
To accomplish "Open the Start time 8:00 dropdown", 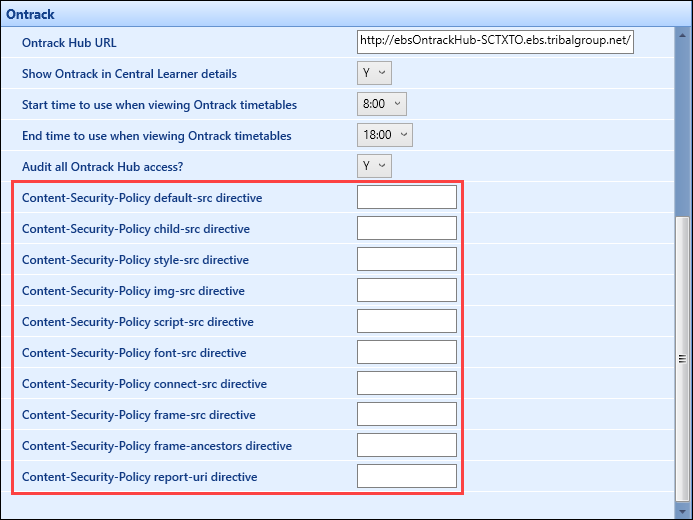I will click(381, 104).
